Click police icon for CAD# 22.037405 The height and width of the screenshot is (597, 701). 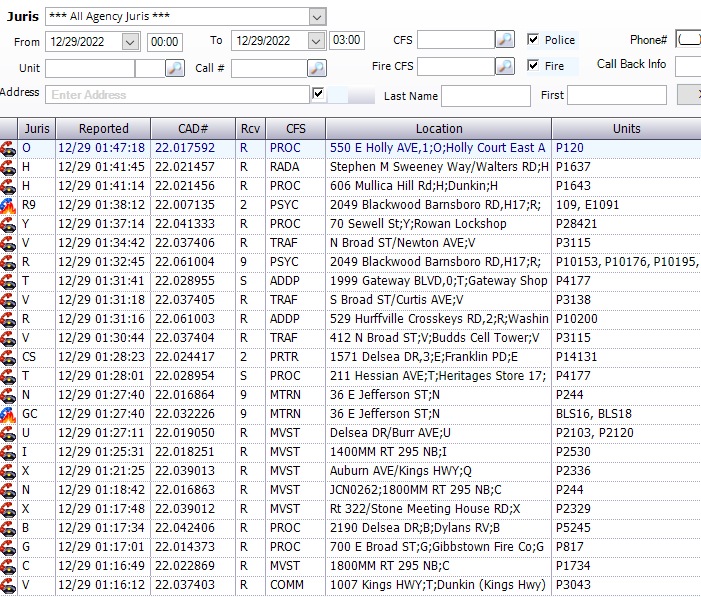click(x=8, y=300)
